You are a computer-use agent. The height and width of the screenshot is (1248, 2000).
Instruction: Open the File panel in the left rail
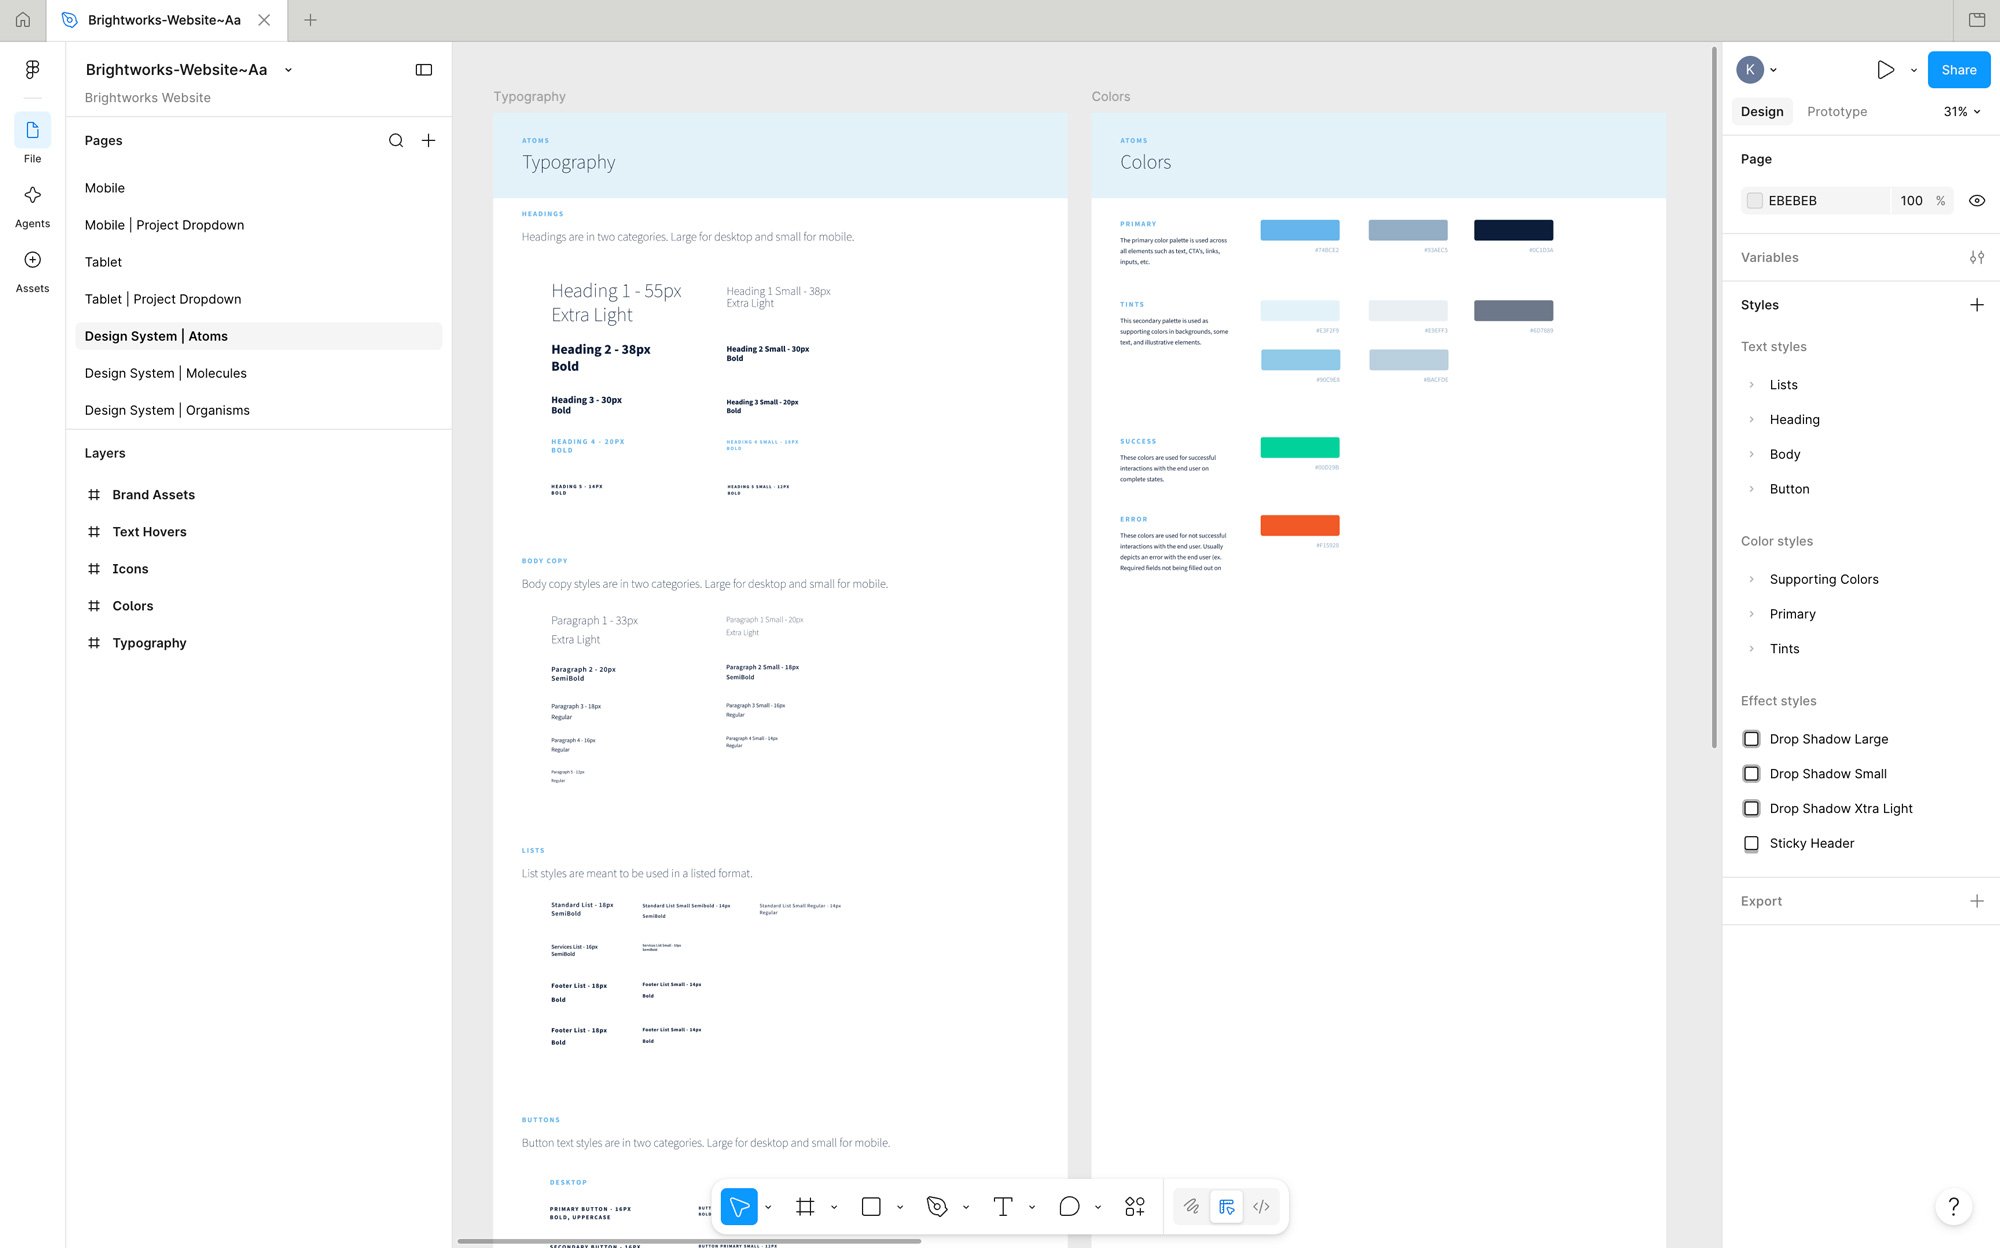[x=32, y=139]
